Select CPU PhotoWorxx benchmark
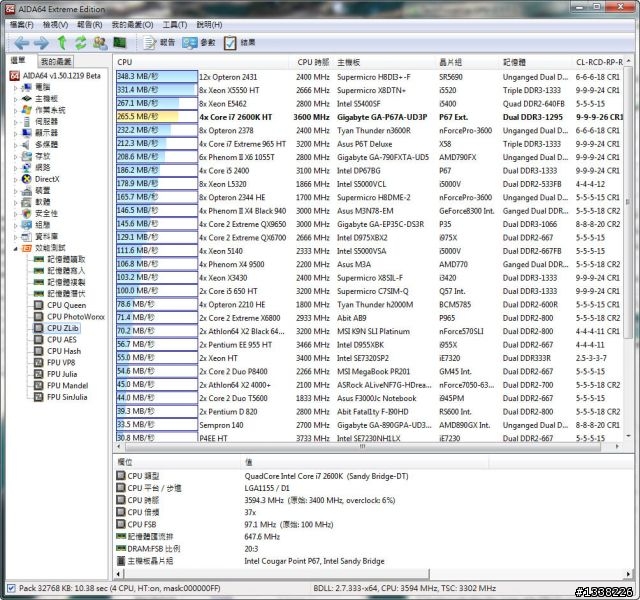This screenshot has height=600, width=640. point(76,316)
